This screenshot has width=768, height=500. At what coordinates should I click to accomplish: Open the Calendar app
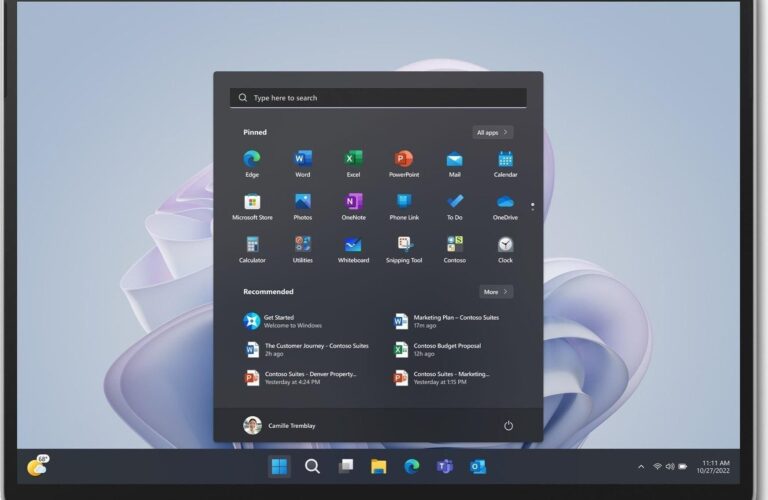[x=505, y=164]
